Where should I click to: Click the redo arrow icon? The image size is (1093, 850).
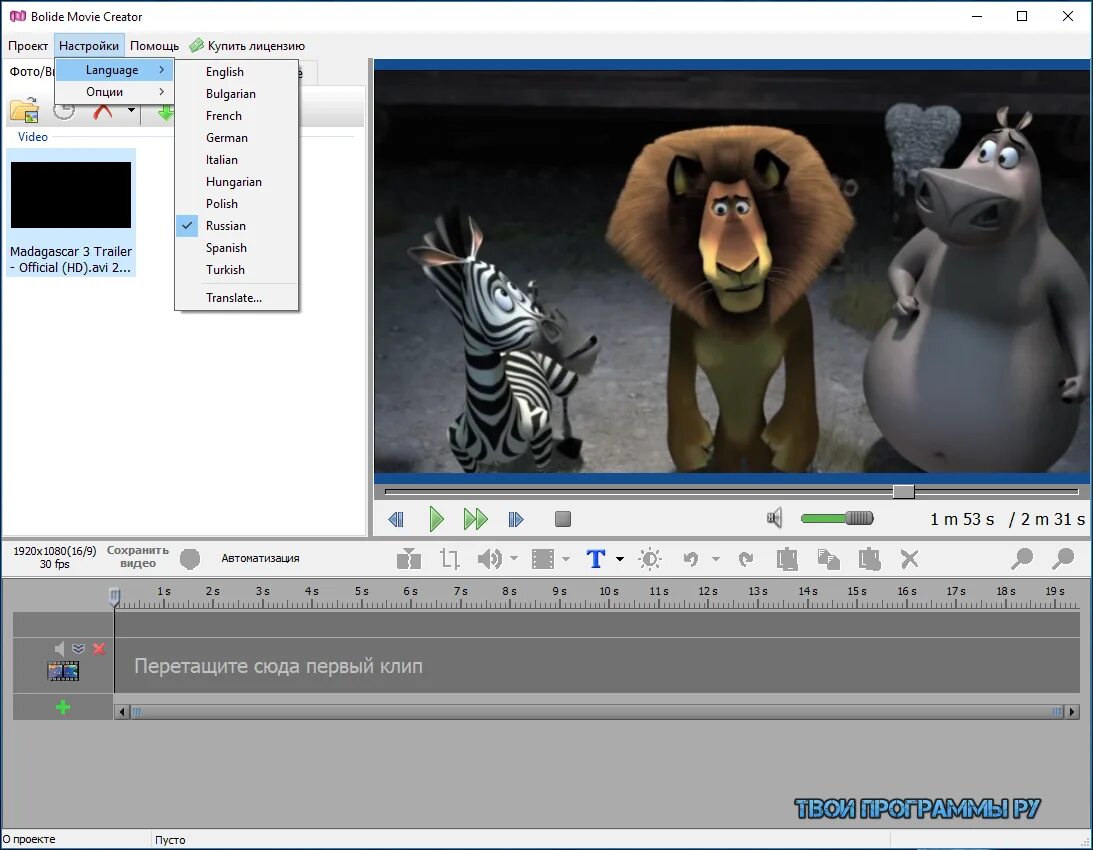point(746,559)
